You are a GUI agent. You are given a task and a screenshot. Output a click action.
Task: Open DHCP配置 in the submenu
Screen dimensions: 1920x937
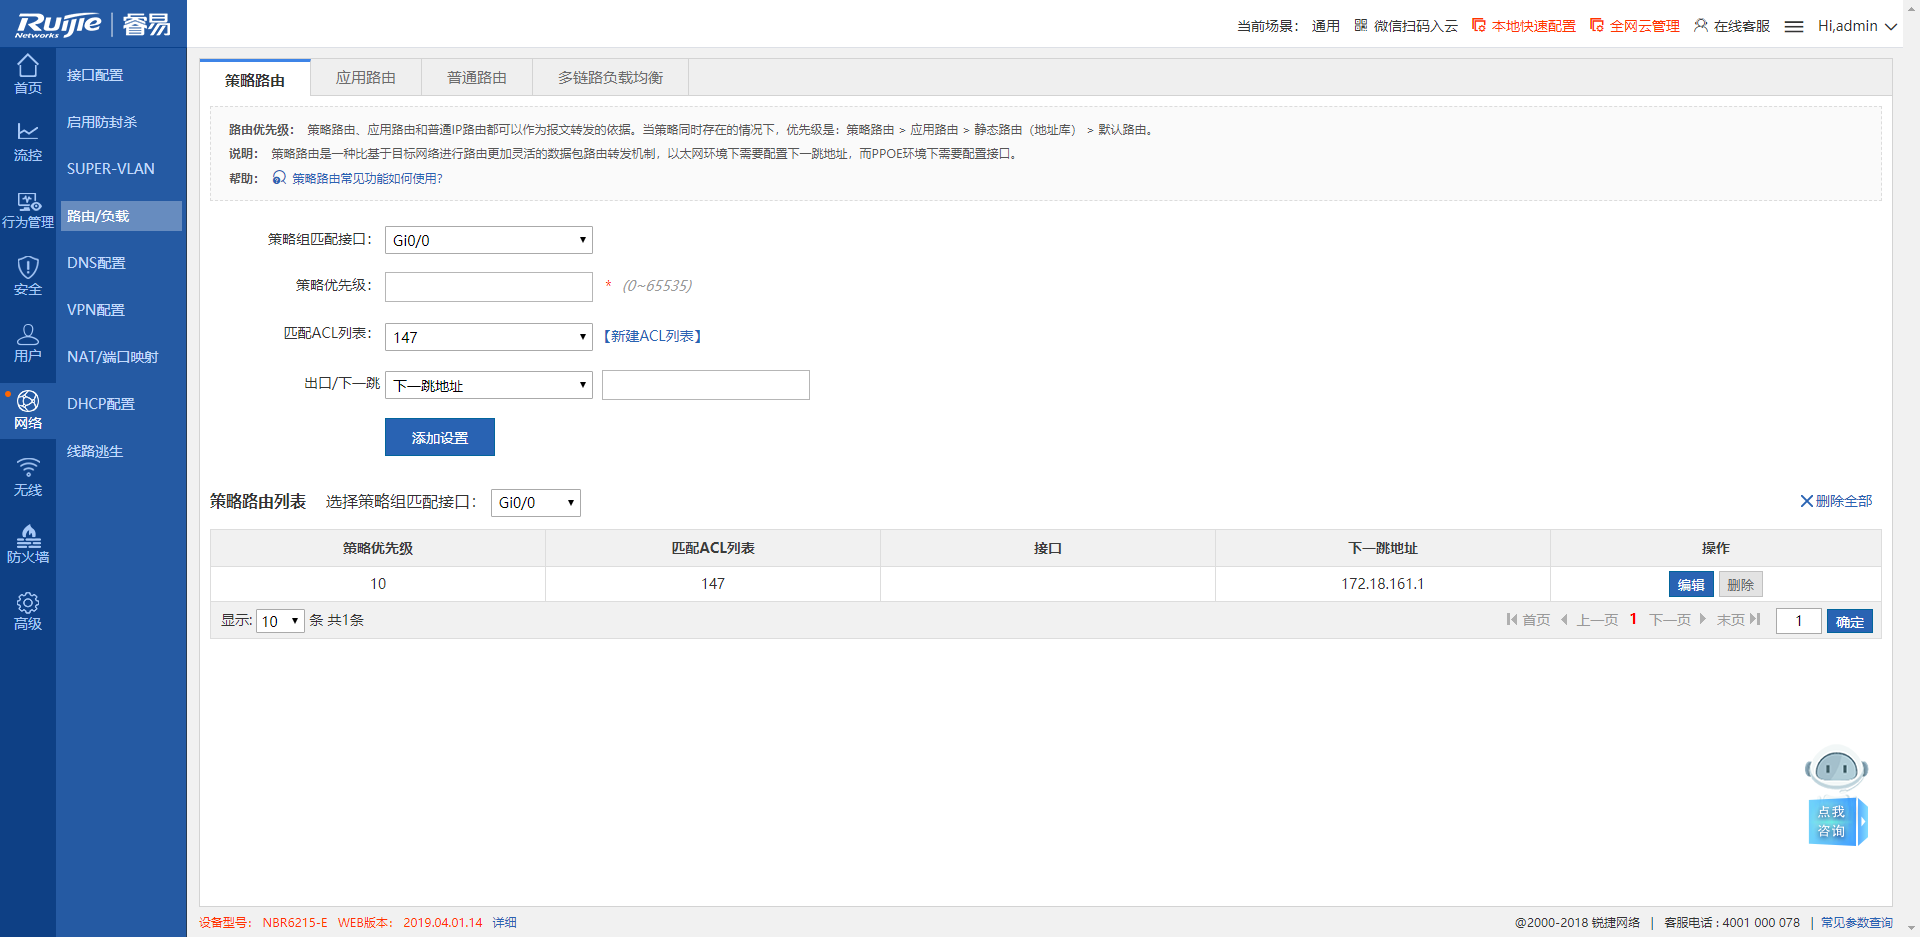point(101,404)
